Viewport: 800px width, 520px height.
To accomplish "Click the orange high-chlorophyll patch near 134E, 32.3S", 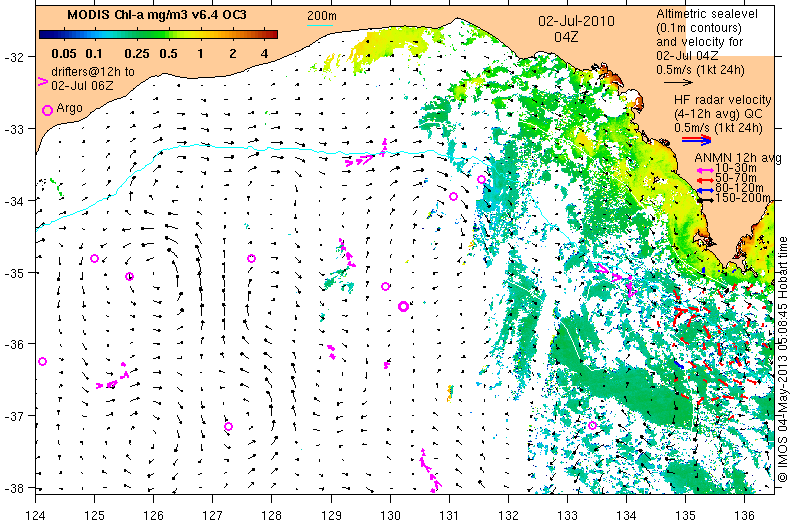I will (608, 76).
